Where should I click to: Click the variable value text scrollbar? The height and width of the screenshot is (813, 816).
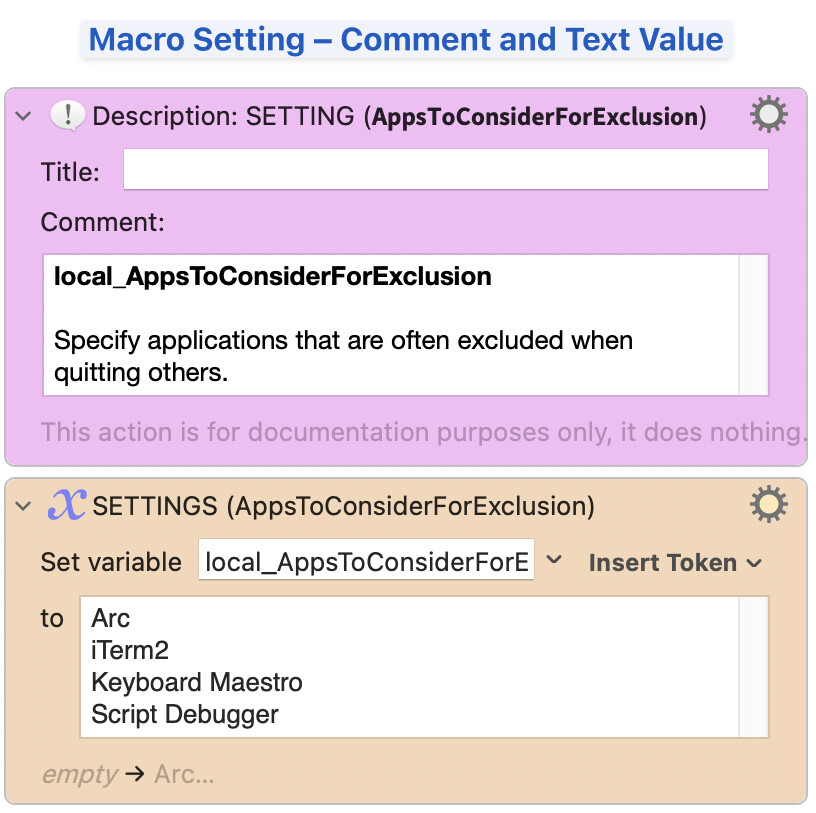[x=753, y=667]
